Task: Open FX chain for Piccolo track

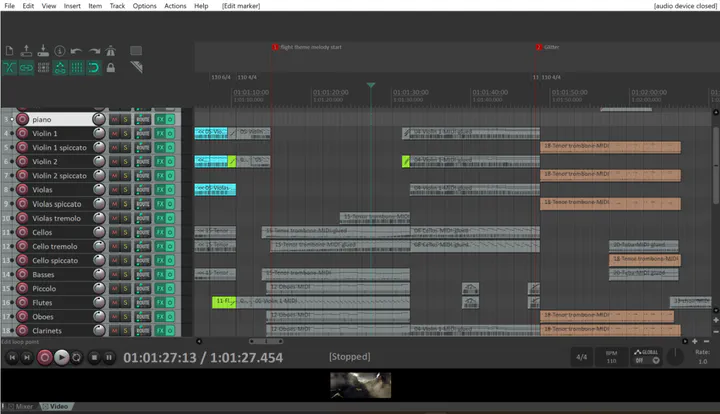Action: point(160,289)
